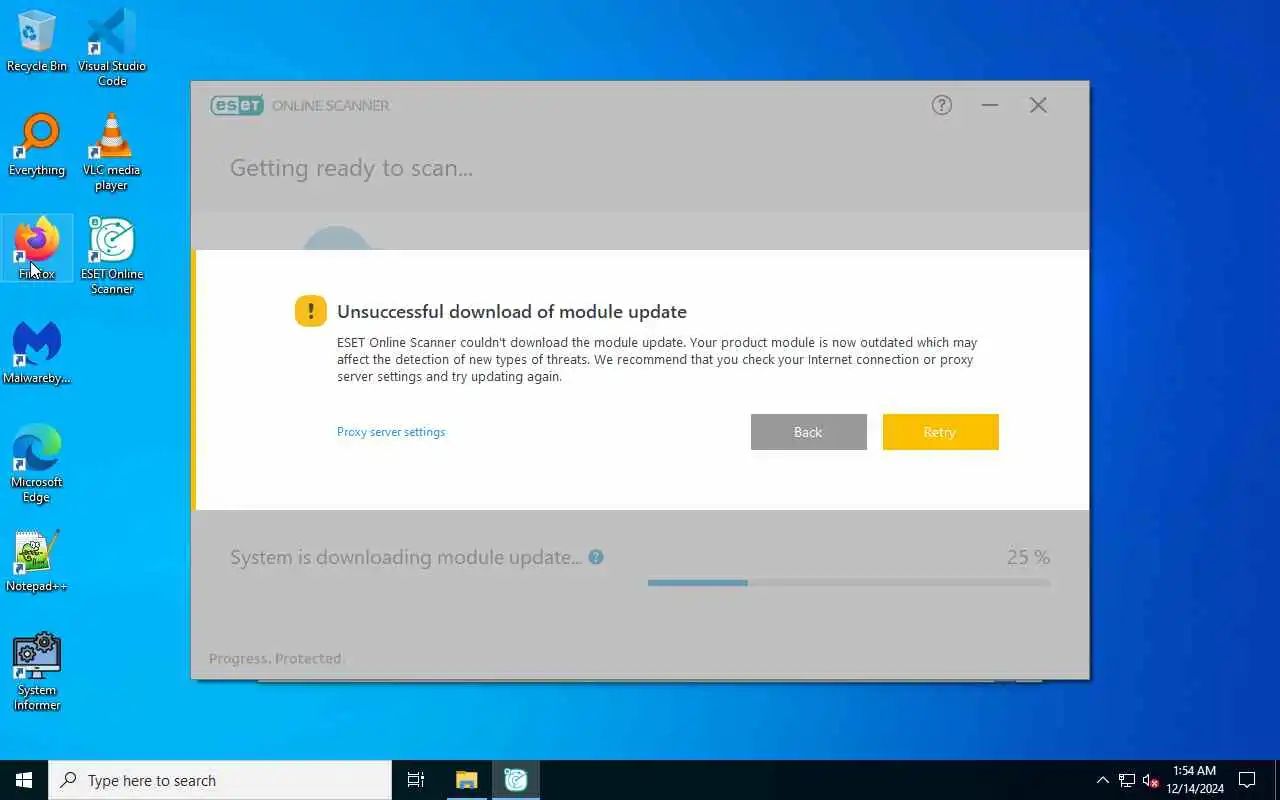Click the yellow warning exclamation icon
Screen dimensions: 1280x800
point(311,311)
